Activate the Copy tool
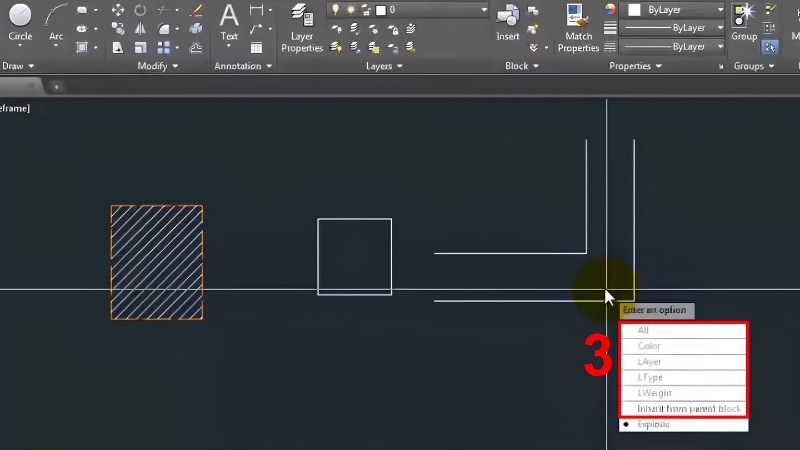The image size is (800, 450). [x=118, y=29]
